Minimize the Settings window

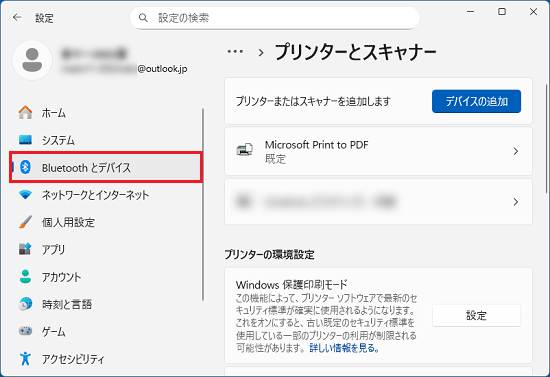tap(470, 12)
